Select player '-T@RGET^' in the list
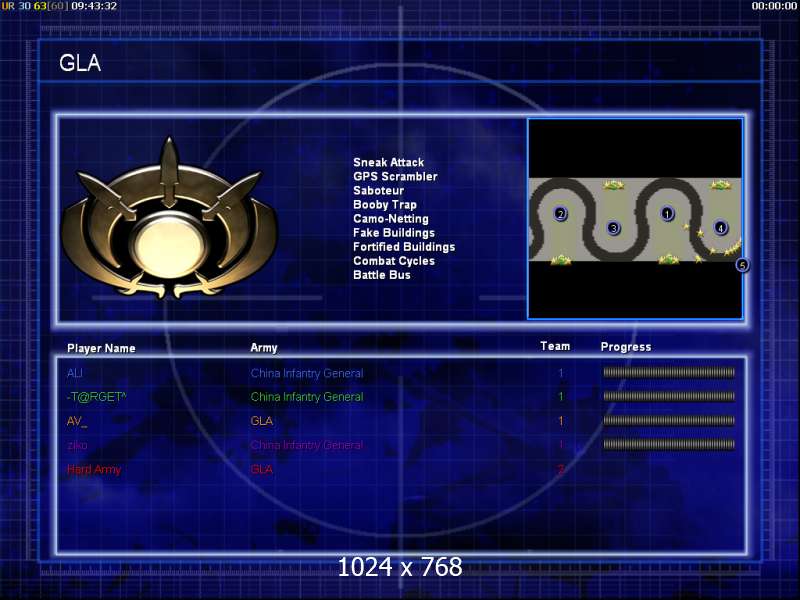Image resolution: width=800 pixels, height=600 pixels. pyautogui.click(x=96, y=396)
